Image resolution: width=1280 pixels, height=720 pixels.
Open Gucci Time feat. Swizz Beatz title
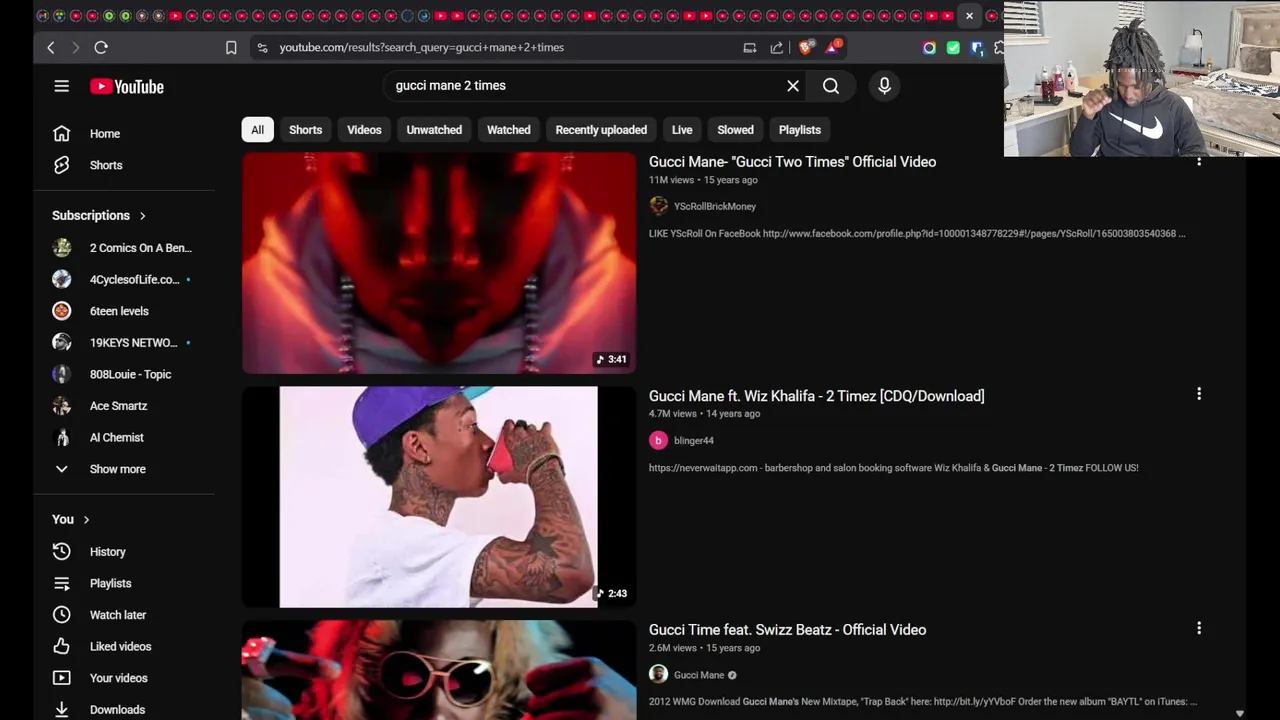[x=787, y=630]
